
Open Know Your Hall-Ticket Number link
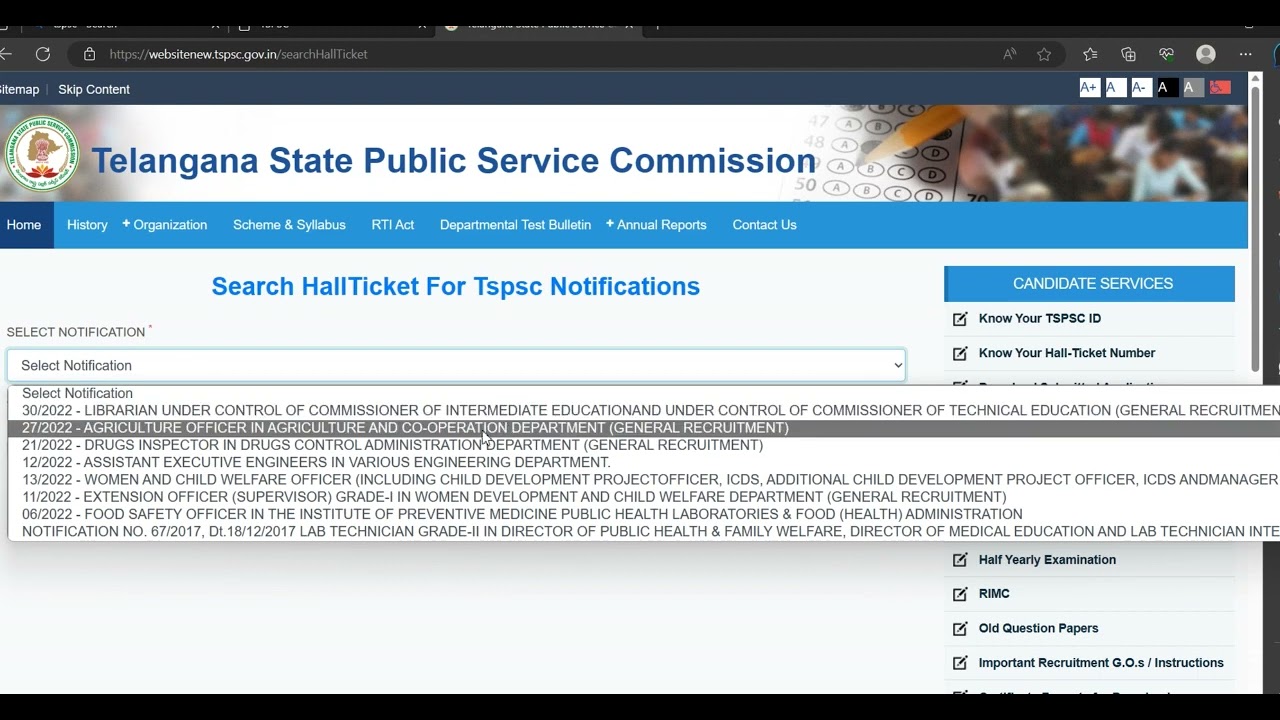pyautogui.click(x=1067, y=353)
